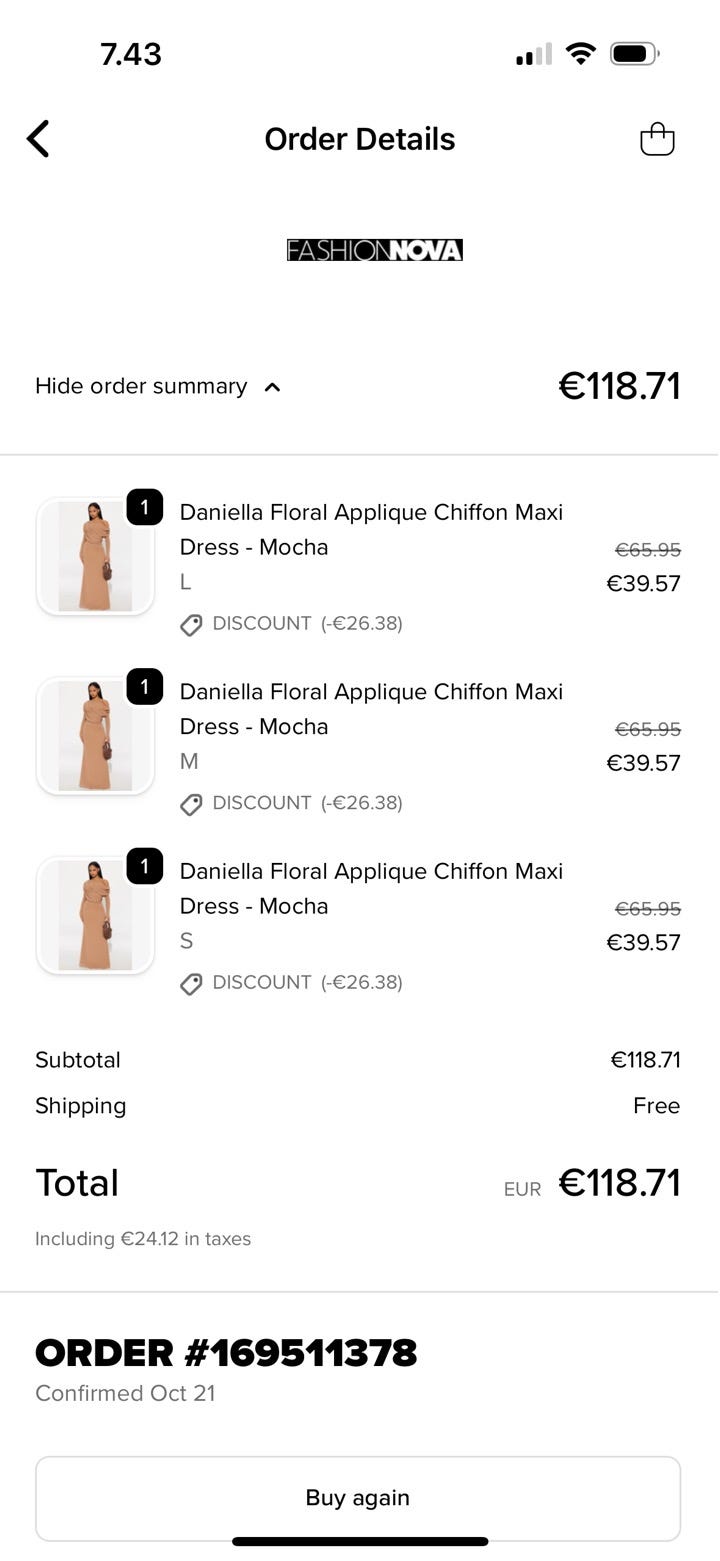
Task: Tap the ORDER #169511378 heading
Action: 226,1353
